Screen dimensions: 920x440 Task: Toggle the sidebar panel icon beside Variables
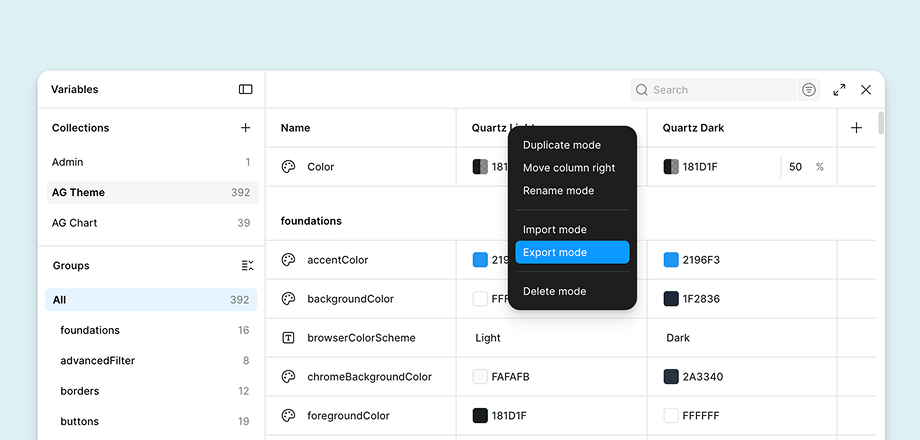245,89
